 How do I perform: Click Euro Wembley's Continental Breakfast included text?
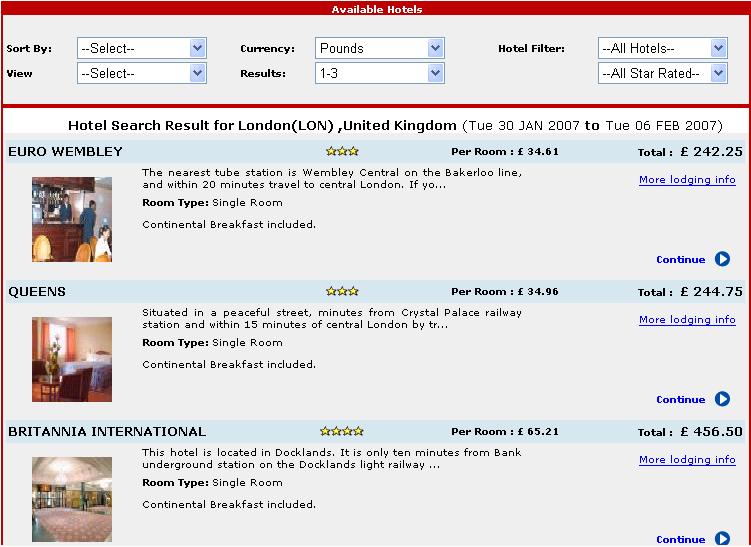[229, 224]
